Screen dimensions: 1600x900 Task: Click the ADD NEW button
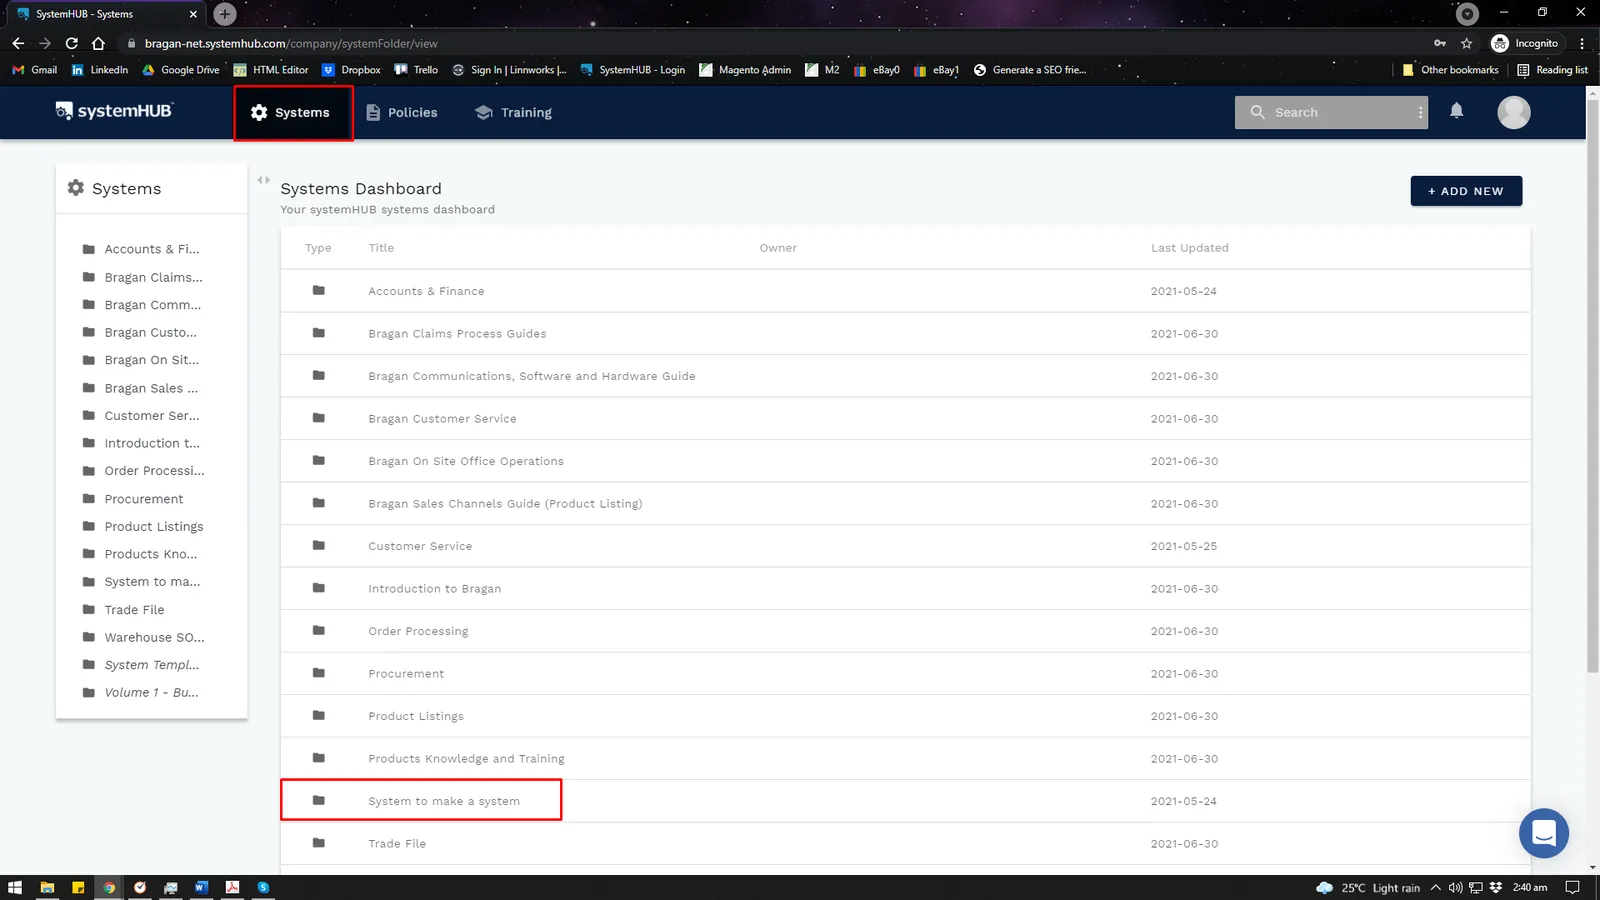click(1466, 191)
